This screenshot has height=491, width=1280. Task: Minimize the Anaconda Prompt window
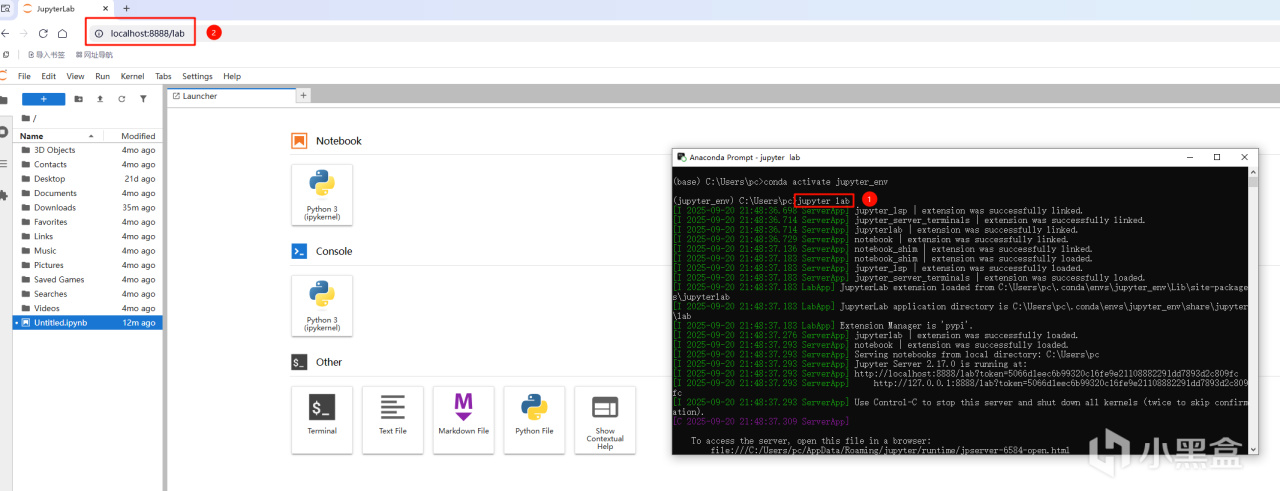[x=1190, y=157]
